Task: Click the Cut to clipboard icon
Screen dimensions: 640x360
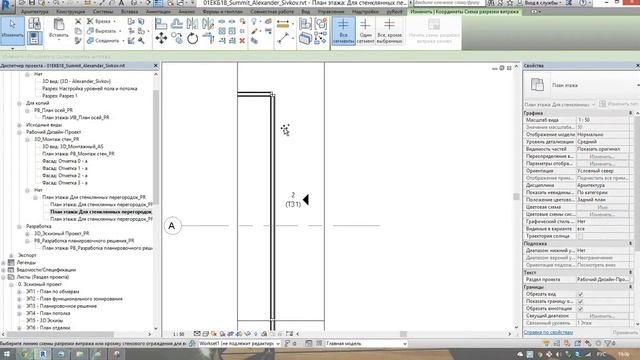Action: [78, 21]
